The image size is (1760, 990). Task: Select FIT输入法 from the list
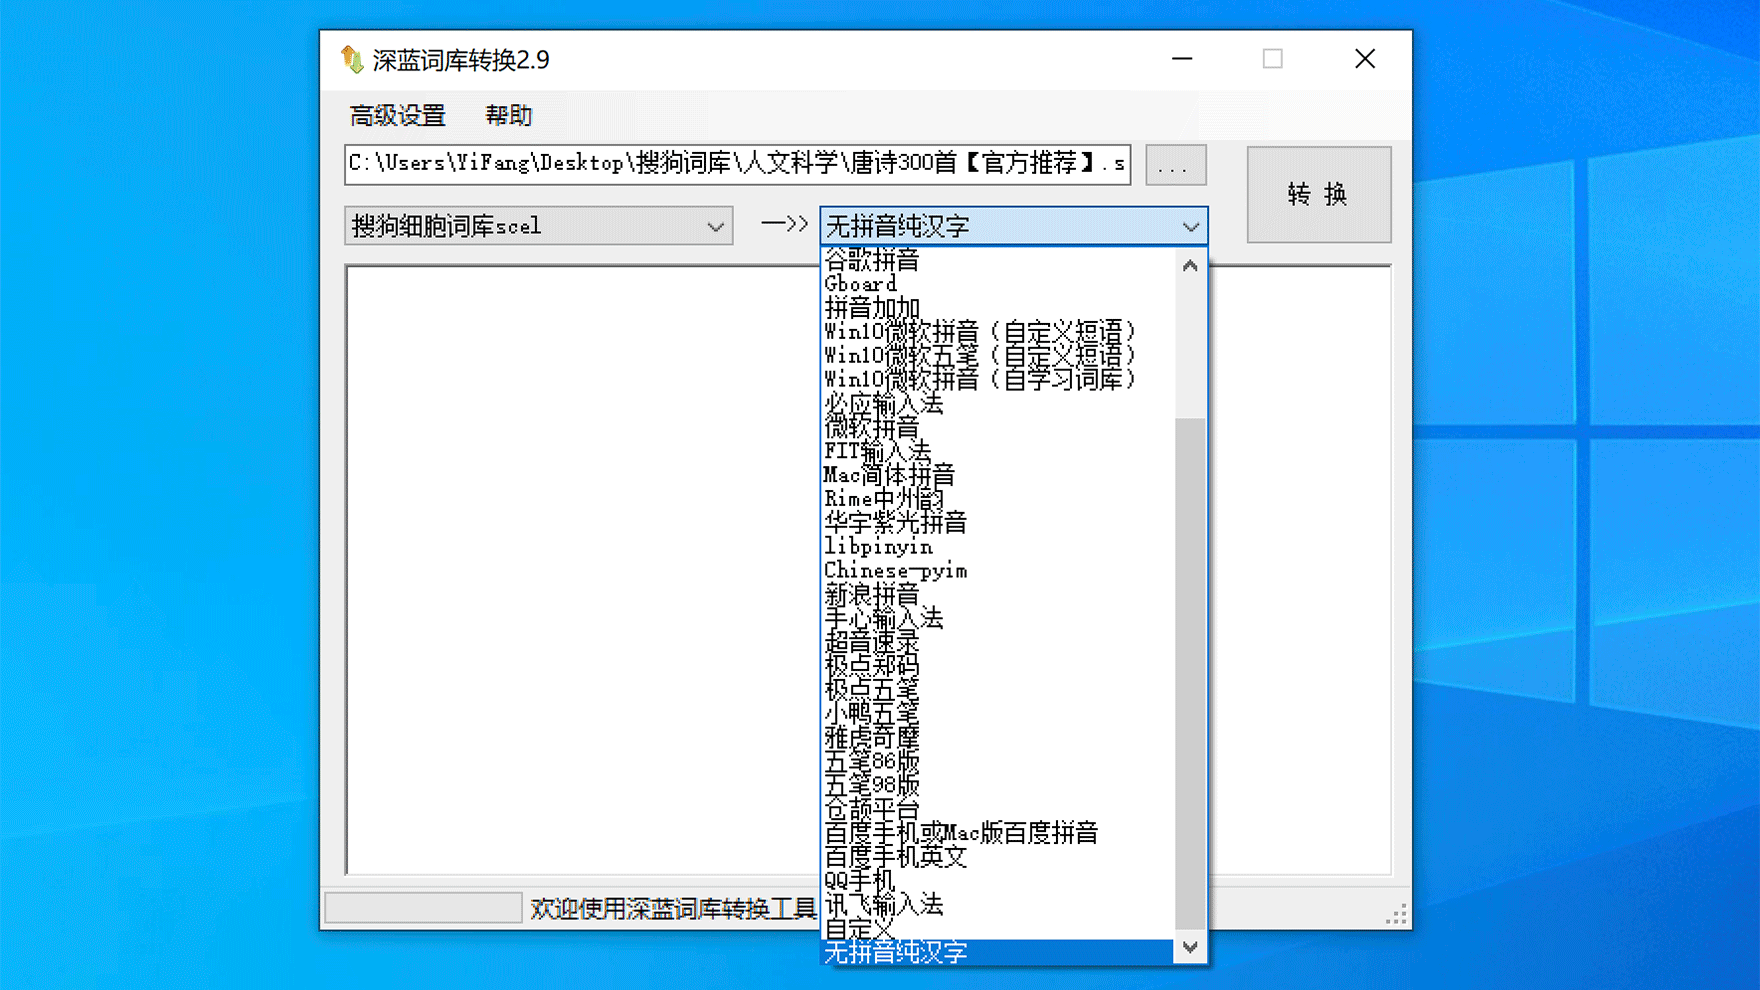[997, 452]
